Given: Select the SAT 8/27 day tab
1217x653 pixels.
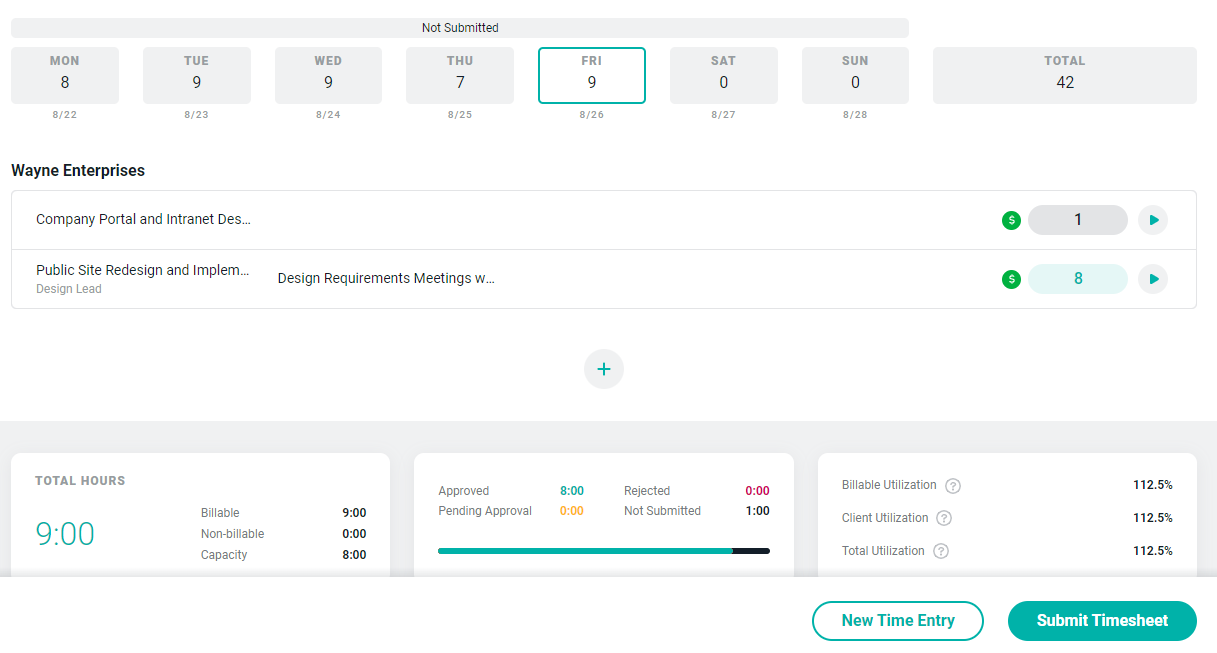Looking at the screenshot, I should 723,76.
